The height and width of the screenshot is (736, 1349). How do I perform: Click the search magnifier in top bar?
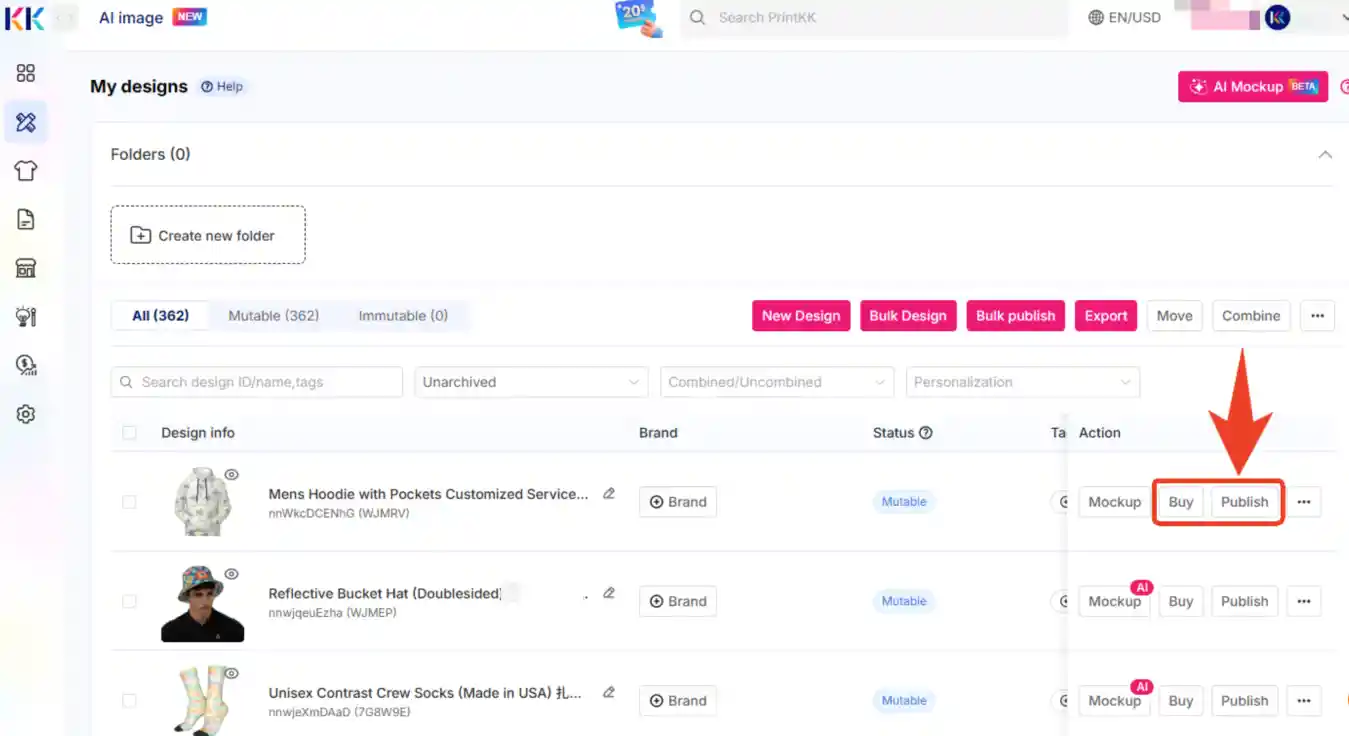point(698,18)
